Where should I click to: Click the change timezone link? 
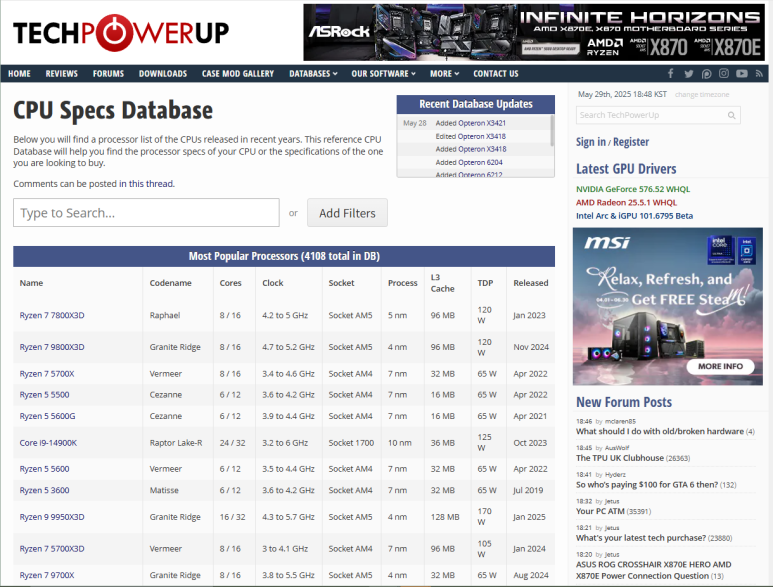702,95
